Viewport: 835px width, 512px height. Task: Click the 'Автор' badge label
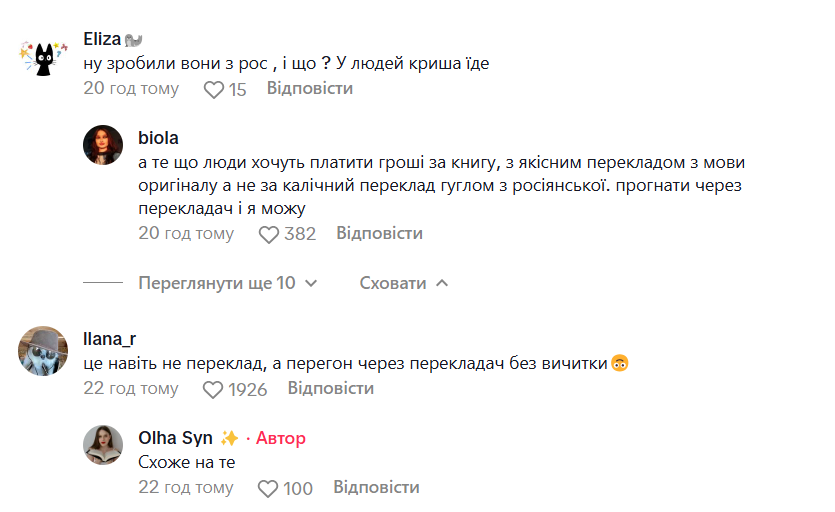click(x=281, y=438)
